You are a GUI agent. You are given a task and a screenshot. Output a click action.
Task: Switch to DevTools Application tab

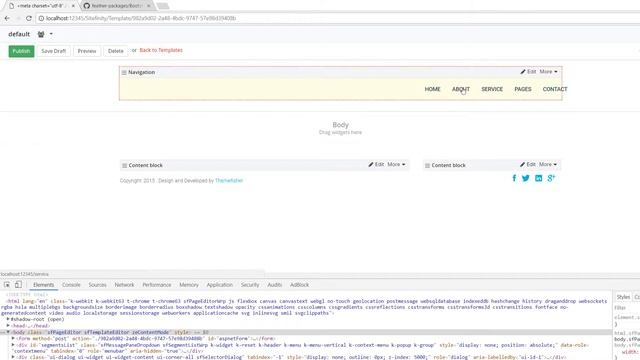click(220, 285)
